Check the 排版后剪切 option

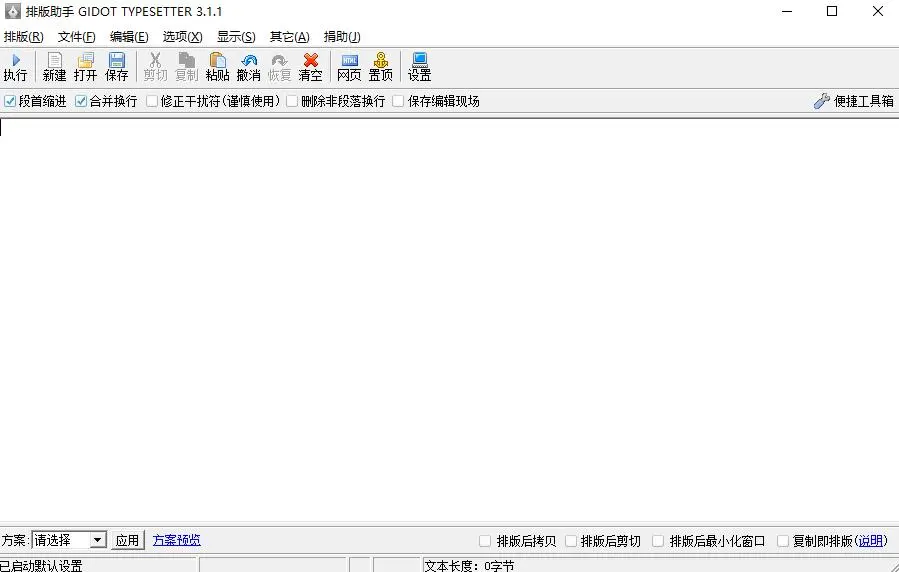click(571, 541)
